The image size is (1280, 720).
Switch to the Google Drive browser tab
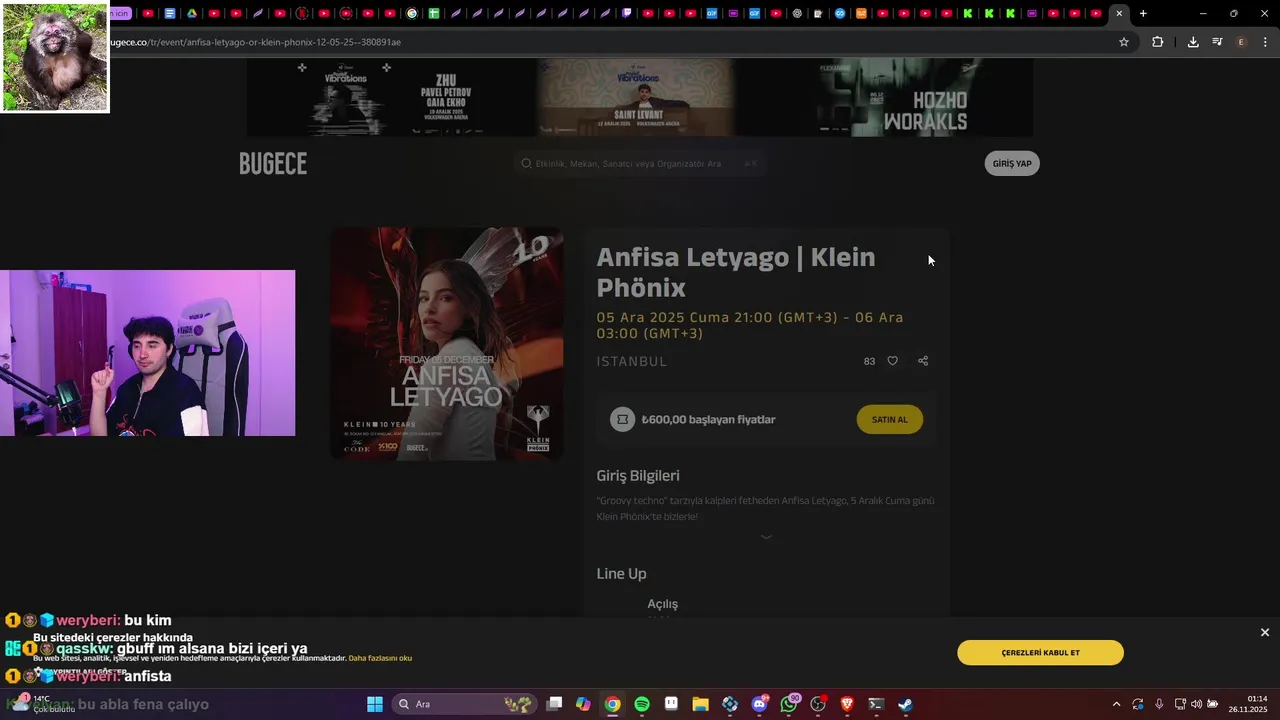tap(191, 13)
